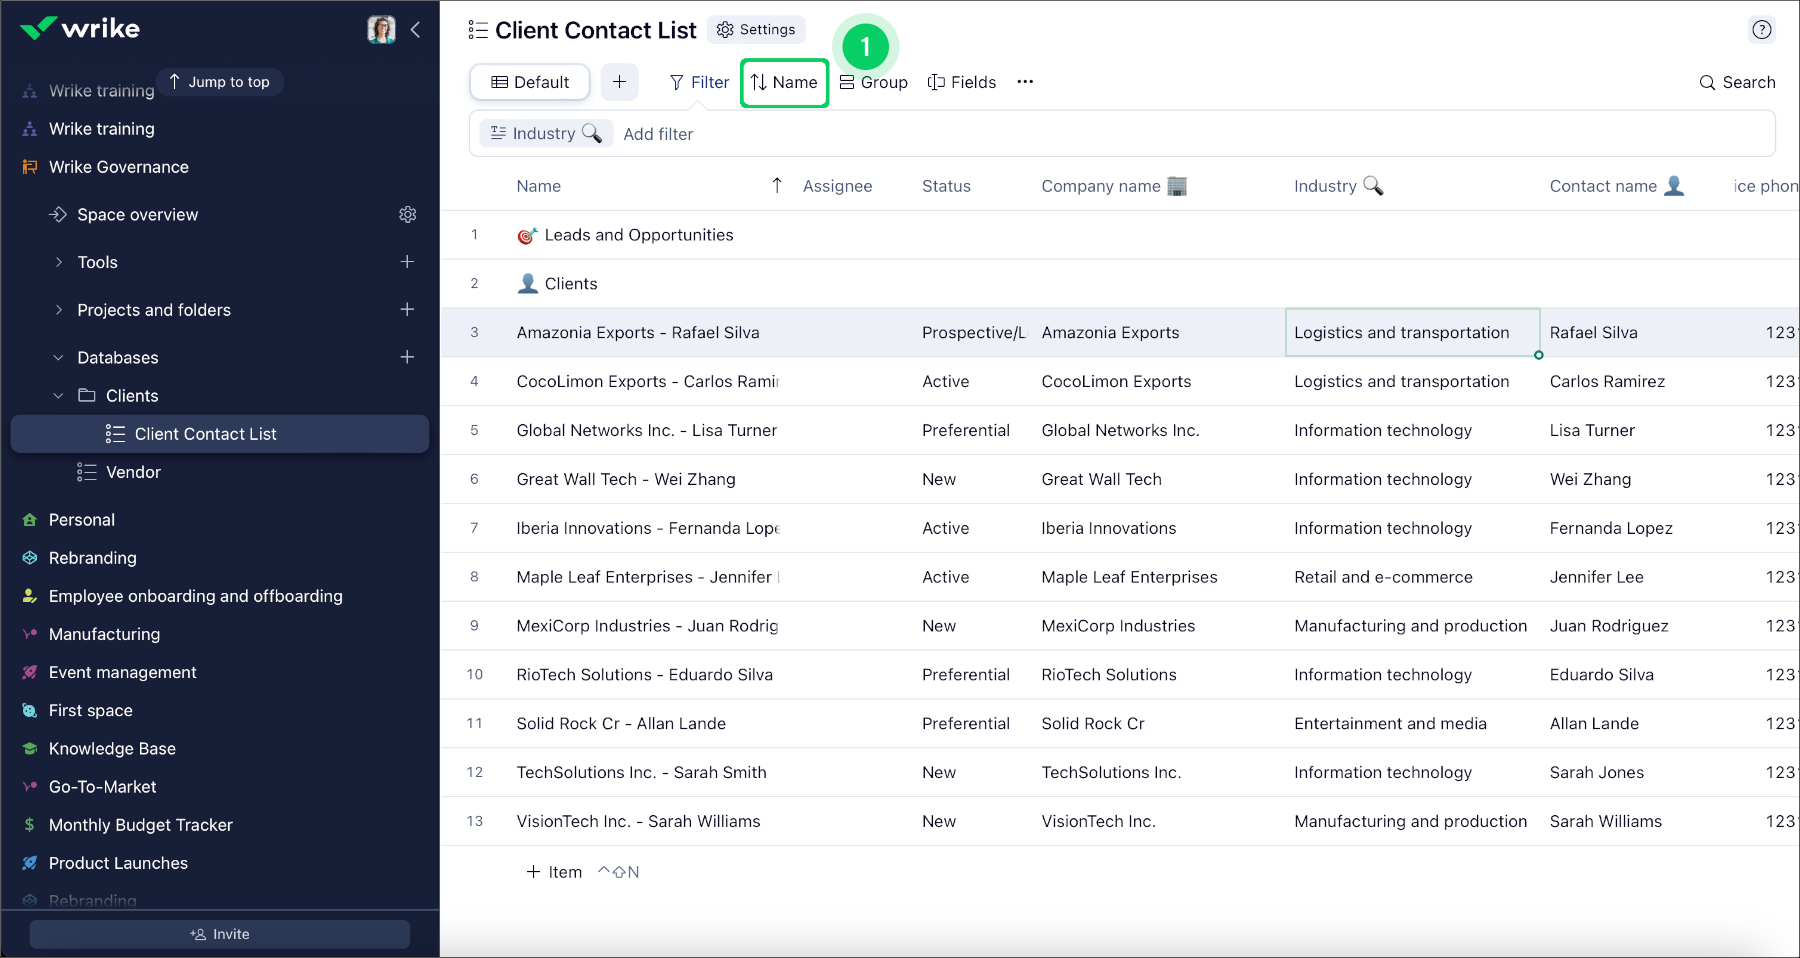The width and height of the screenshot is (1800, 958).
Task: Toggle the Name column sort arrow
Action: (x=777, y=186)
